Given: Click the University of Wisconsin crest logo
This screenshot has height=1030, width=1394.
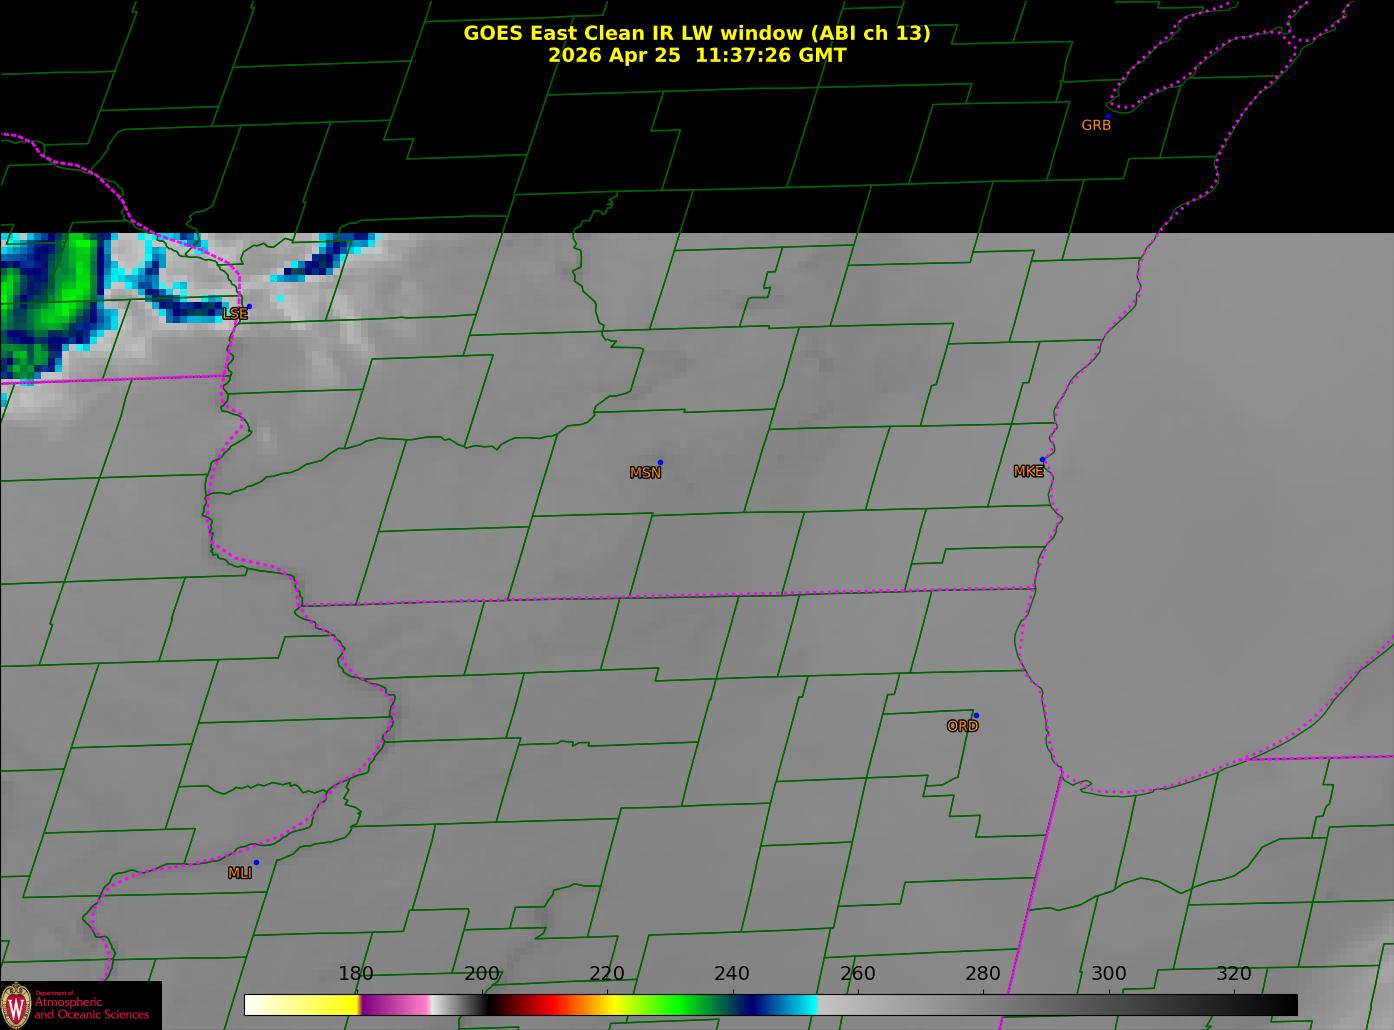Looking at the screenshot, I should pos(16,1004).
